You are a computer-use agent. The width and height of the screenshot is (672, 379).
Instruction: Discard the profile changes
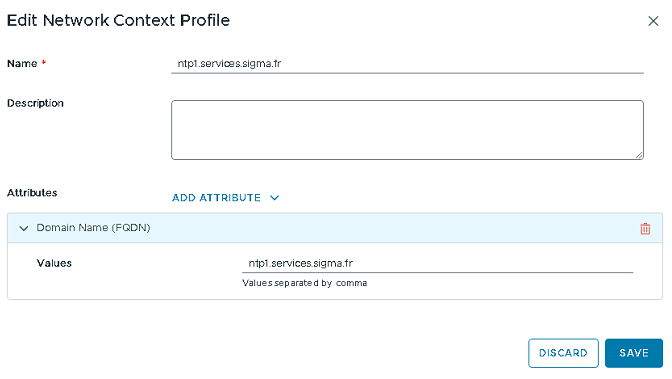pyautogui.click(x=563, y=353)
